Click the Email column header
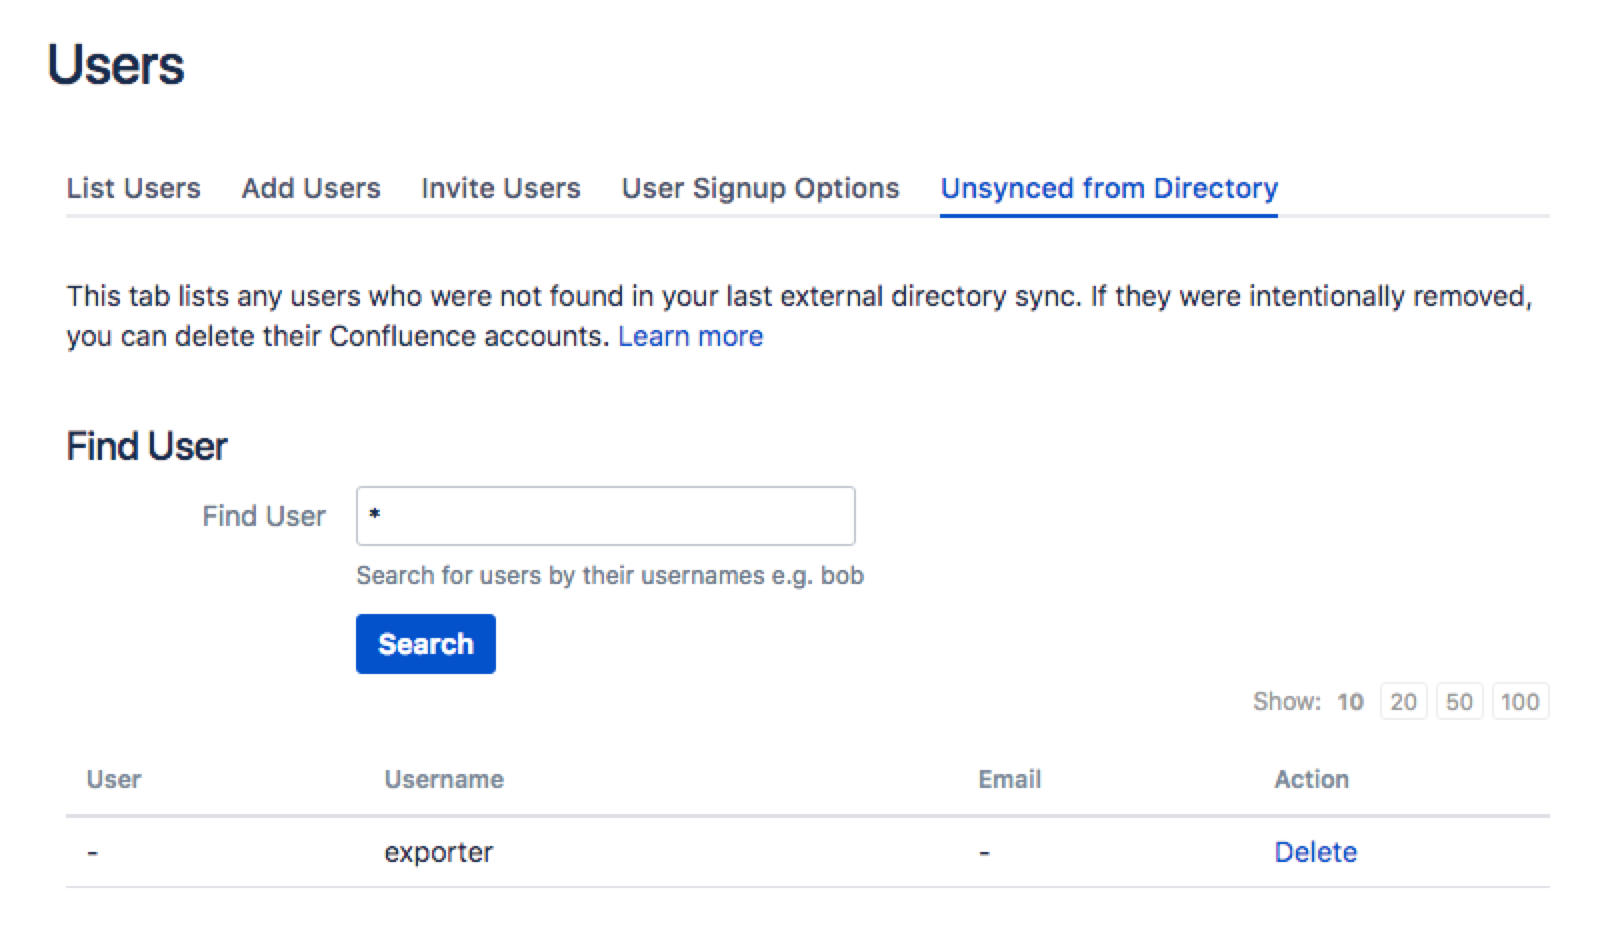 (x=1009, y=779)
